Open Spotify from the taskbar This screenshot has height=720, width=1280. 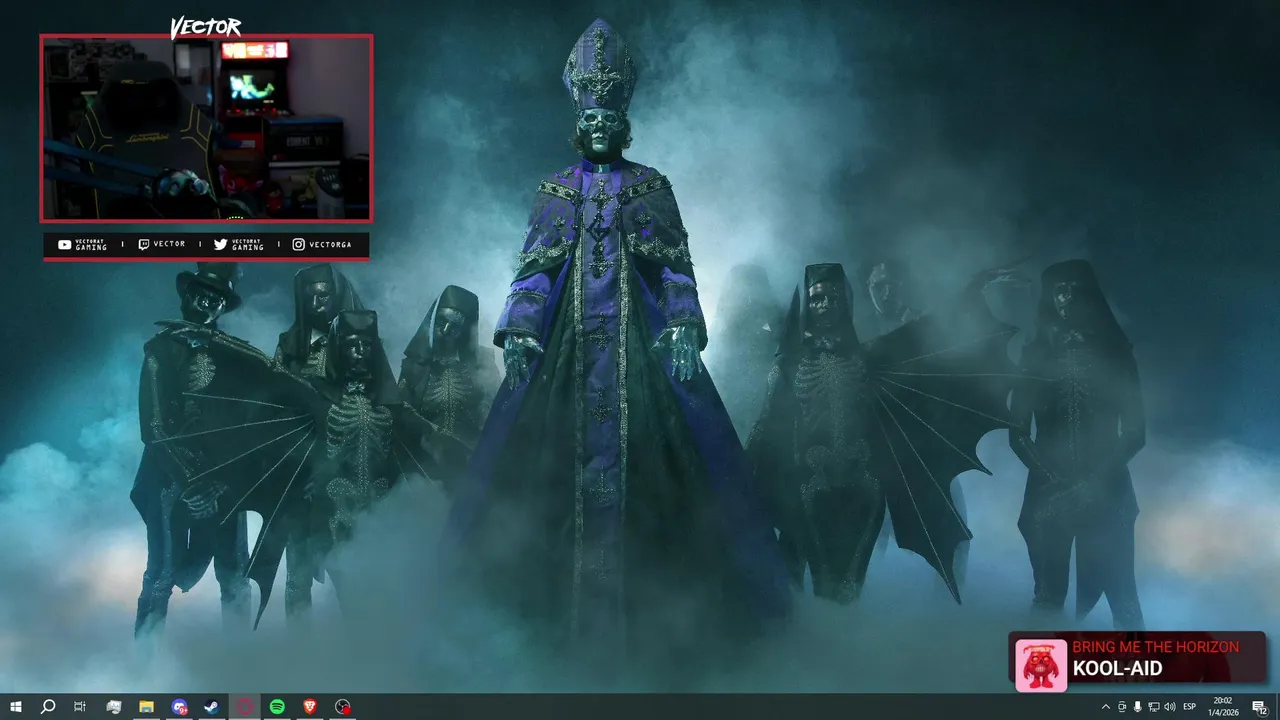coord(277,707)
